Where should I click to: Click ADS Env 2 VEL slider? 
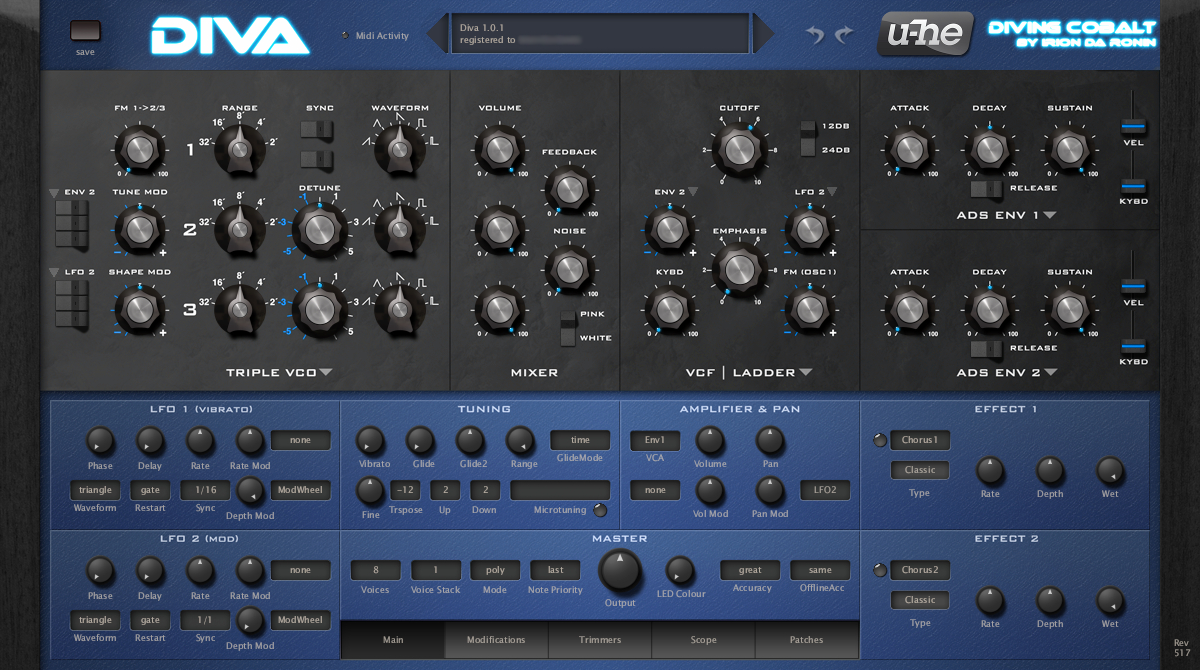click(1133, 288)
